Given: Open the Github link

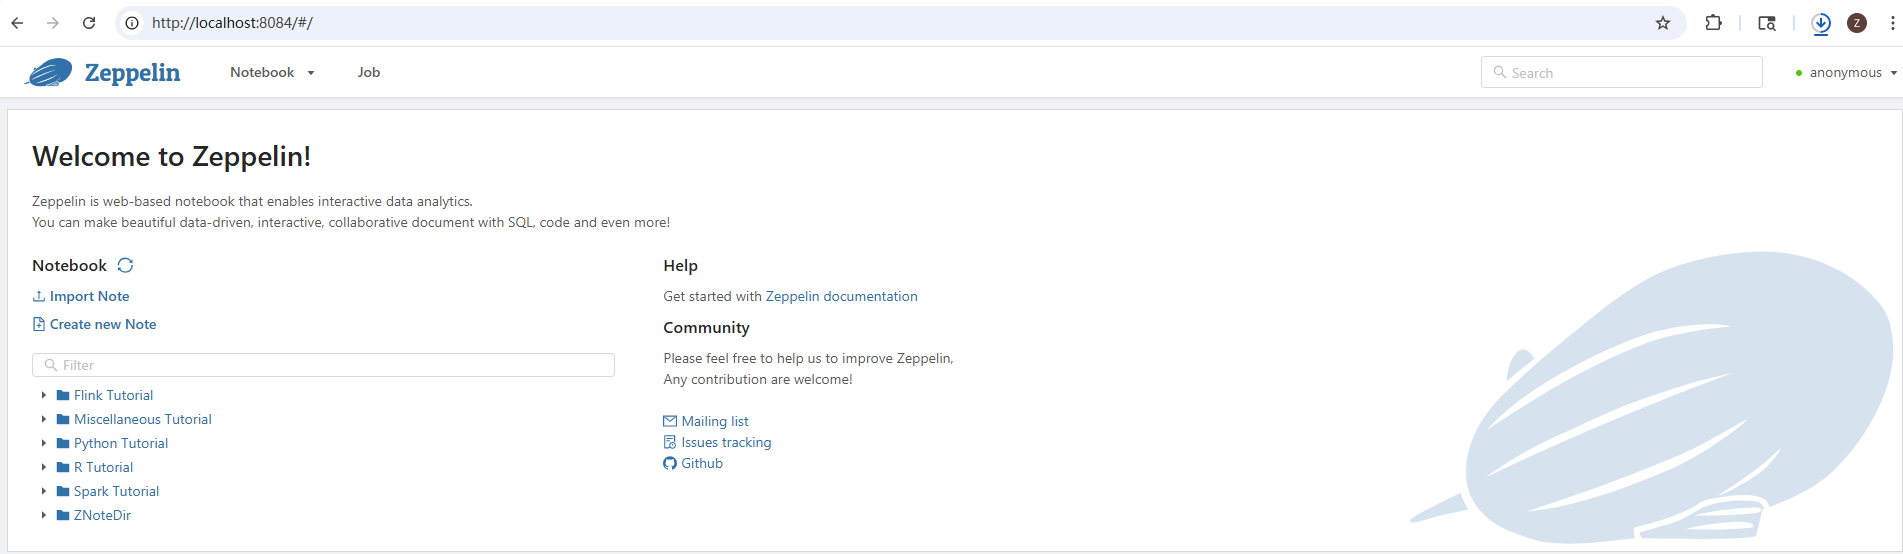Looking at the screenshot, I should point(702,463).
